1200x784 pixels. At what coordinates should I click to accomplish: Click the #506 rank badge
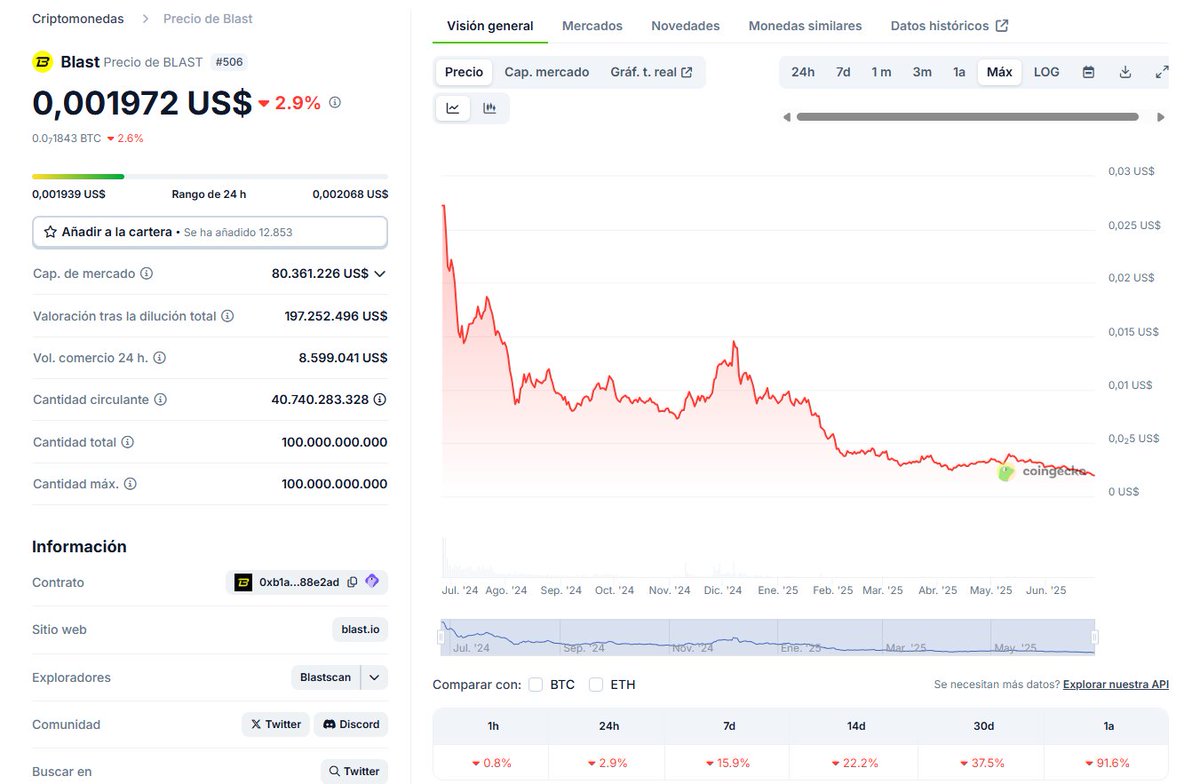[229, 62]
